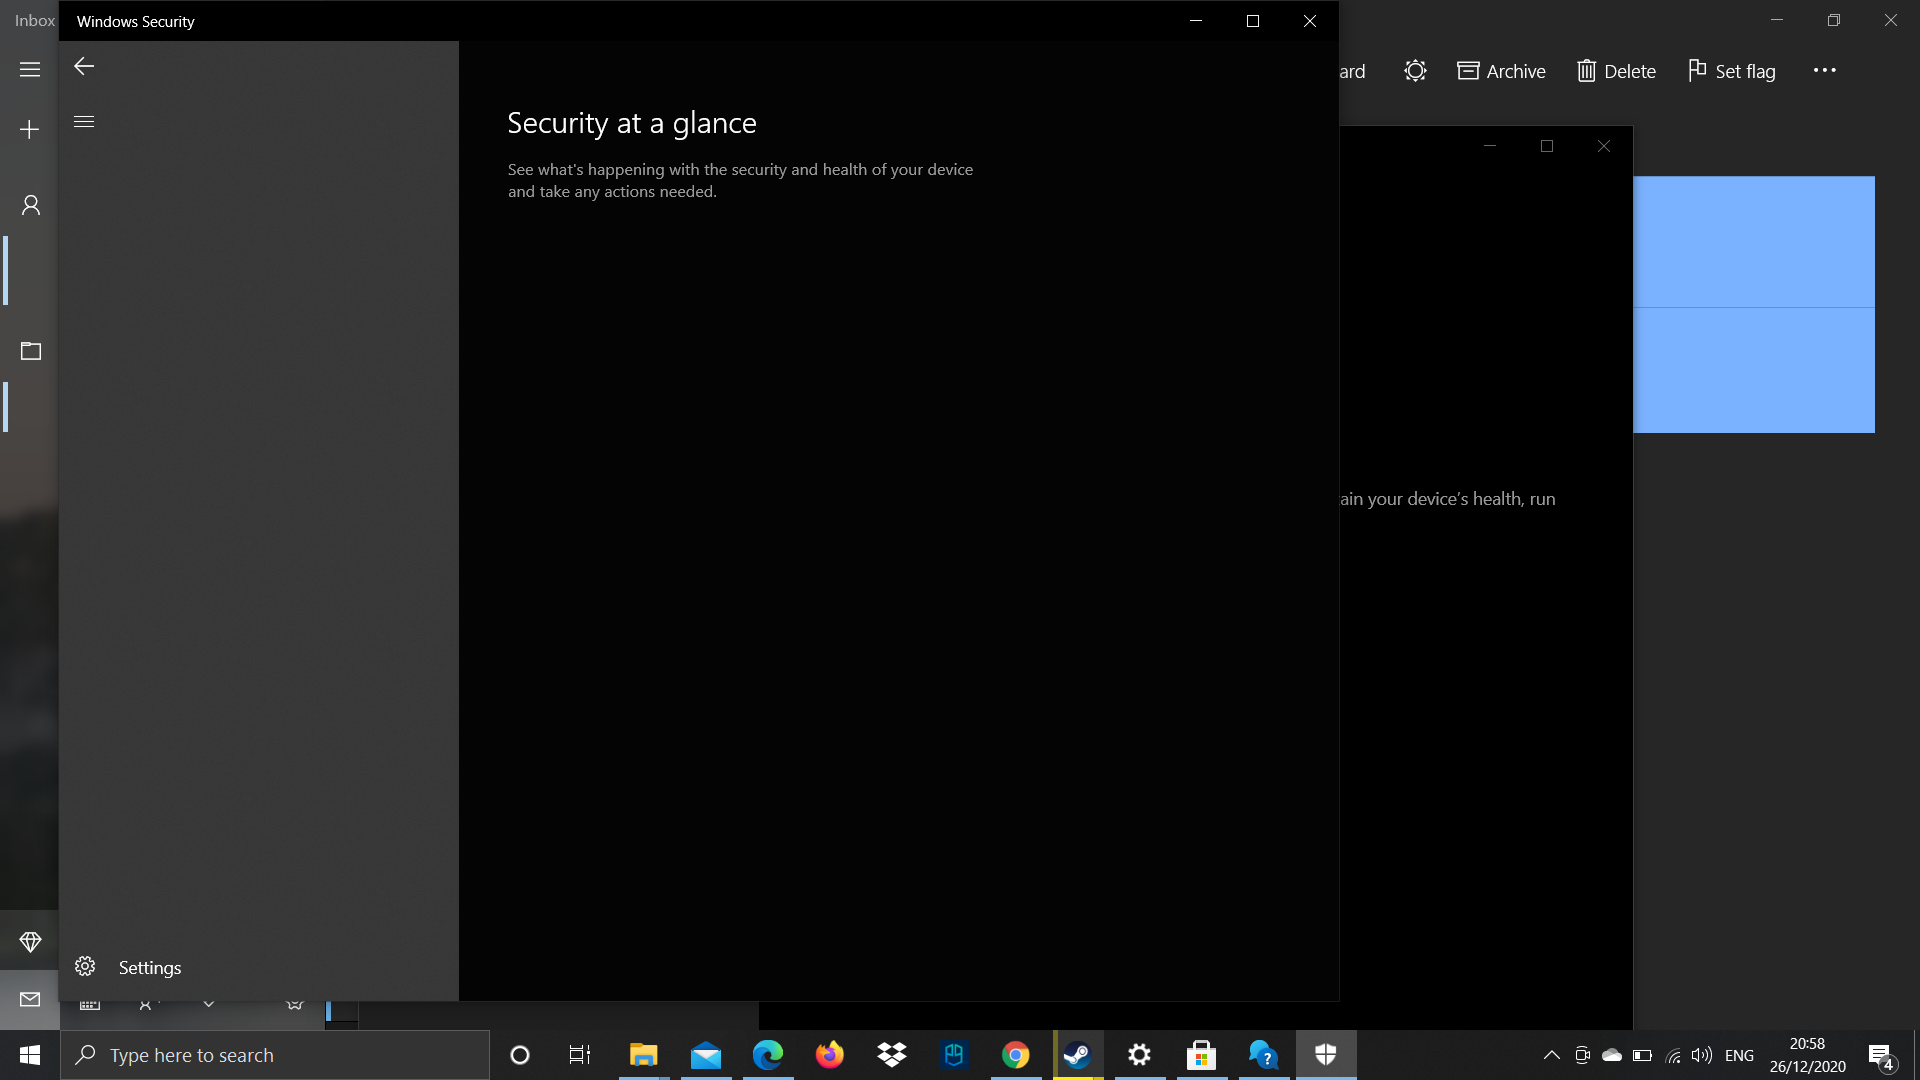Viewport: 1920px width, 1080px height.
Task: Check battery status icon in tray
Action: coord(1642,1055)
